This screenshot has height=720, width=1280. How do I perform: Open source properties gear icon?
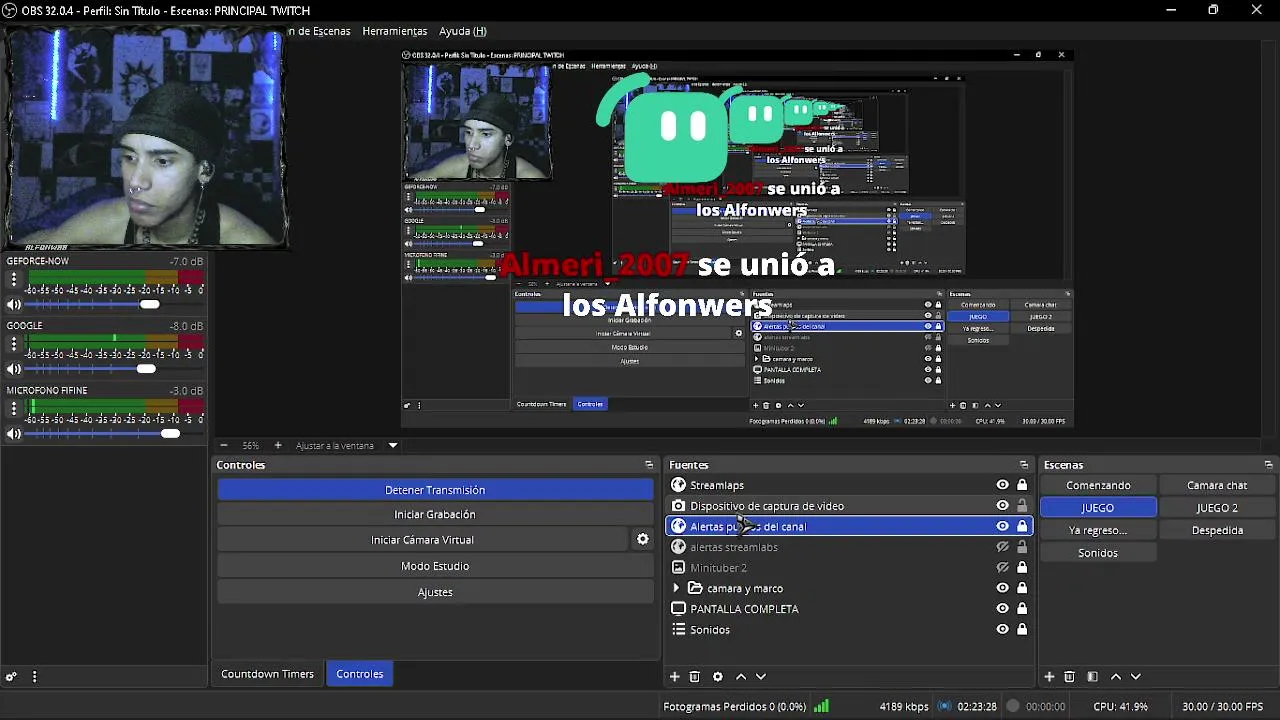click(x=717, y=677)
